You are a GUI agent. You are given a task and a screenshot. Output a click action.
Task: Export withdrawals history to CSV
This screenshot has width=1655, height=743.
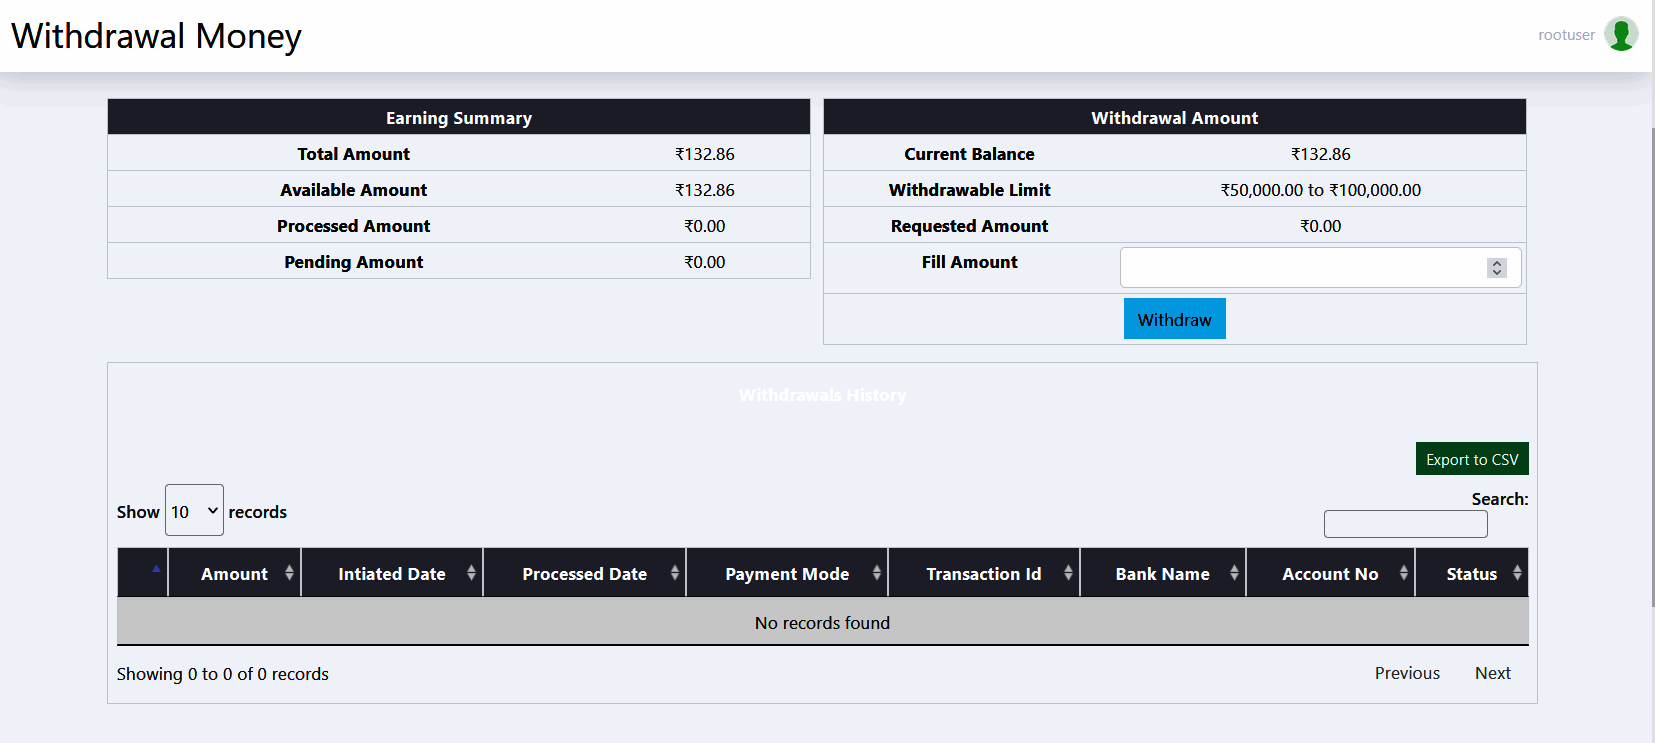point(1472,459)
